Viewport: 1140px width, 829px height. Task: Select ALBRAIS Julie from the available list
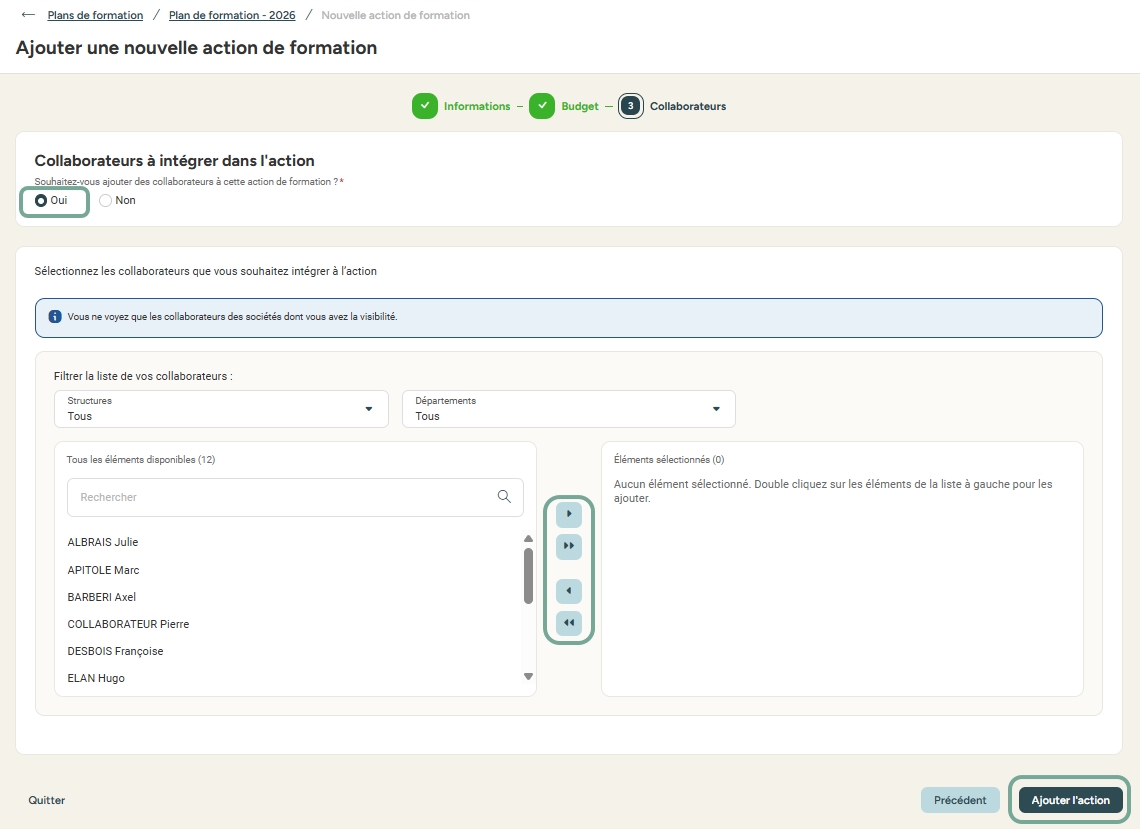103,542
